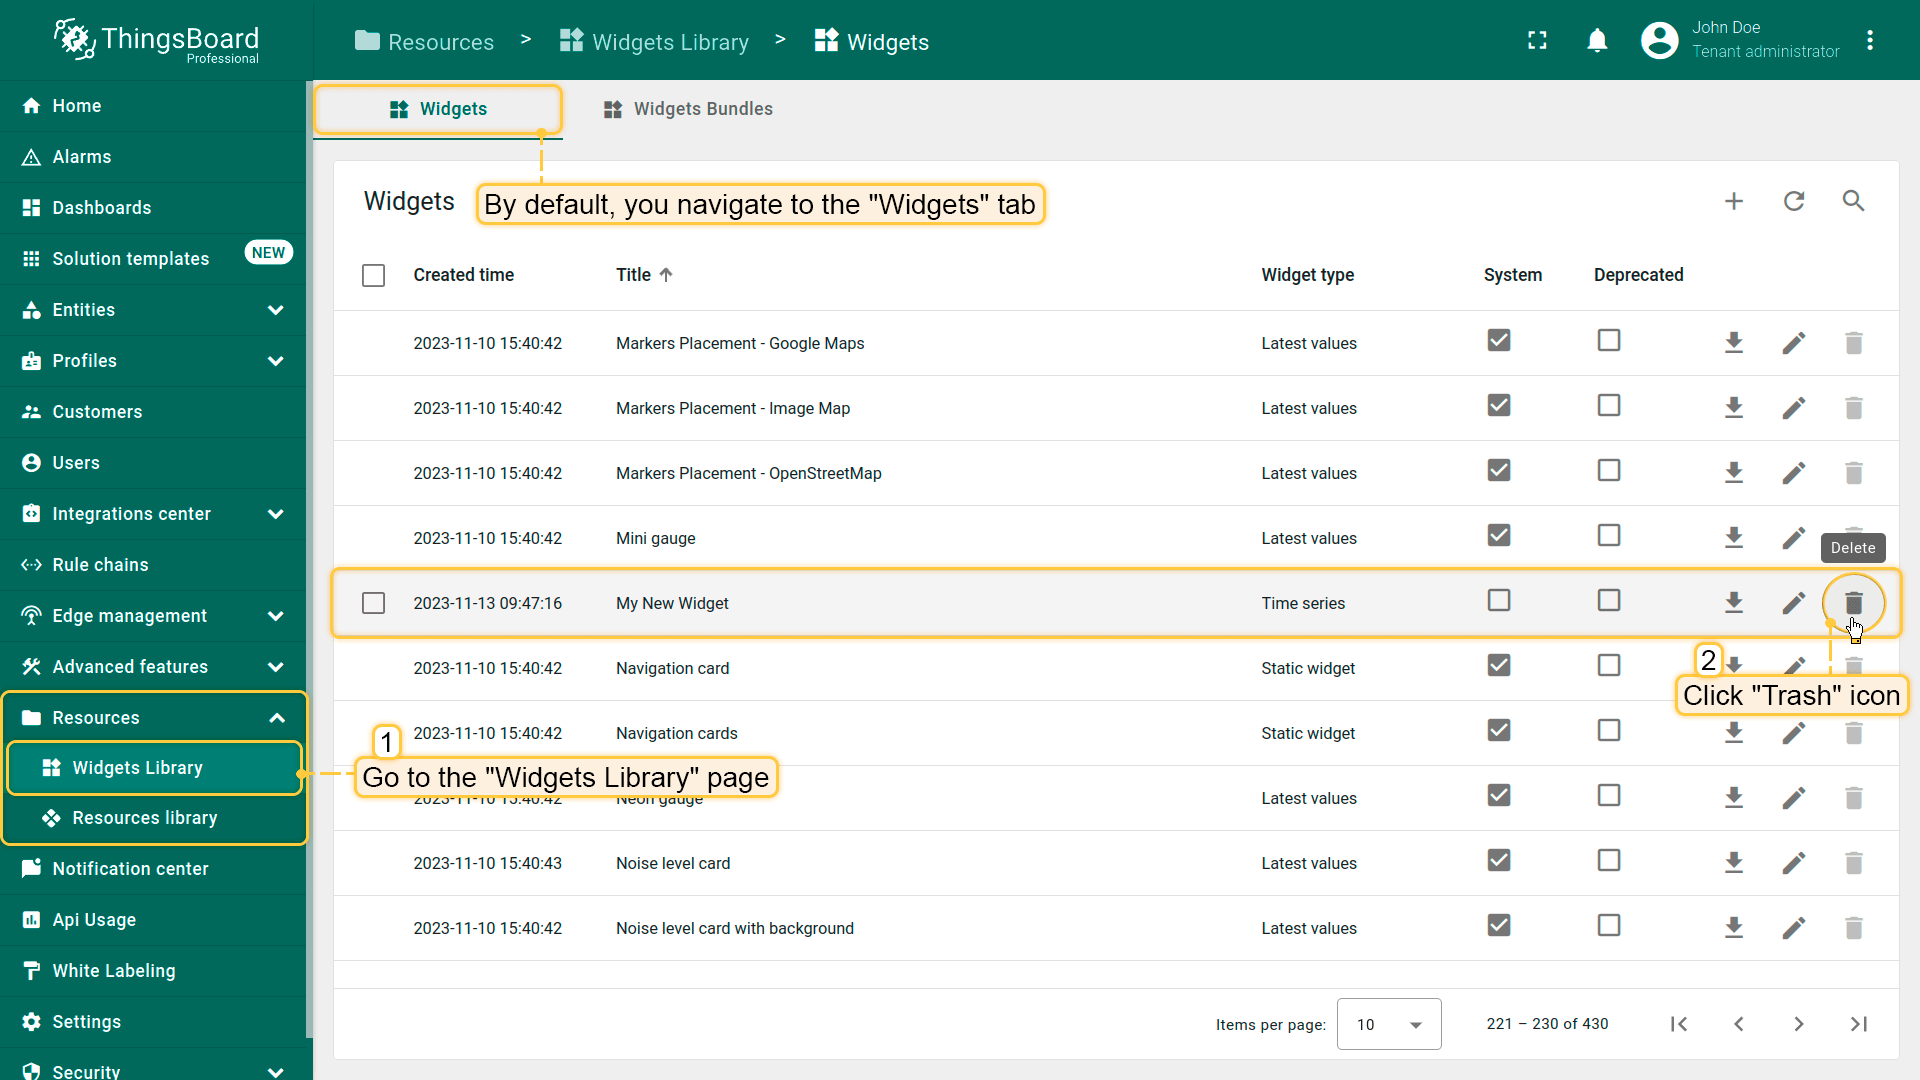Switch to Widgets Bundles tab

point(688,109)
